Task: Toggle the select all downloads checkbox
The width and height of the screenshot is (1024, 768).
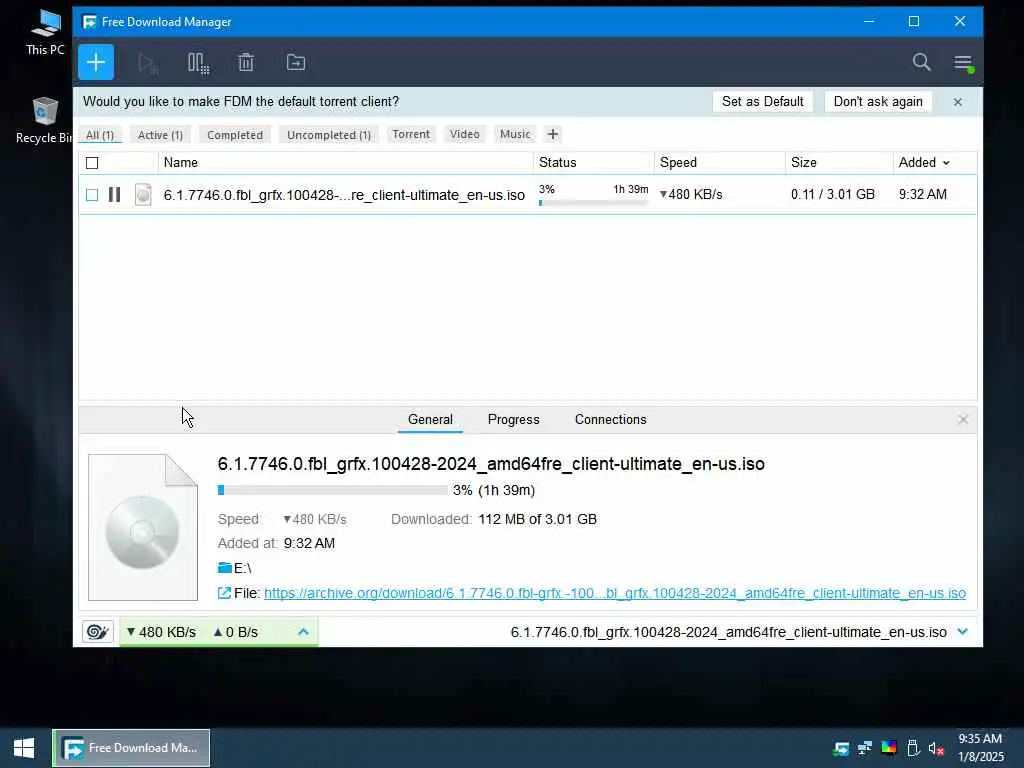Action: (92, 163)
